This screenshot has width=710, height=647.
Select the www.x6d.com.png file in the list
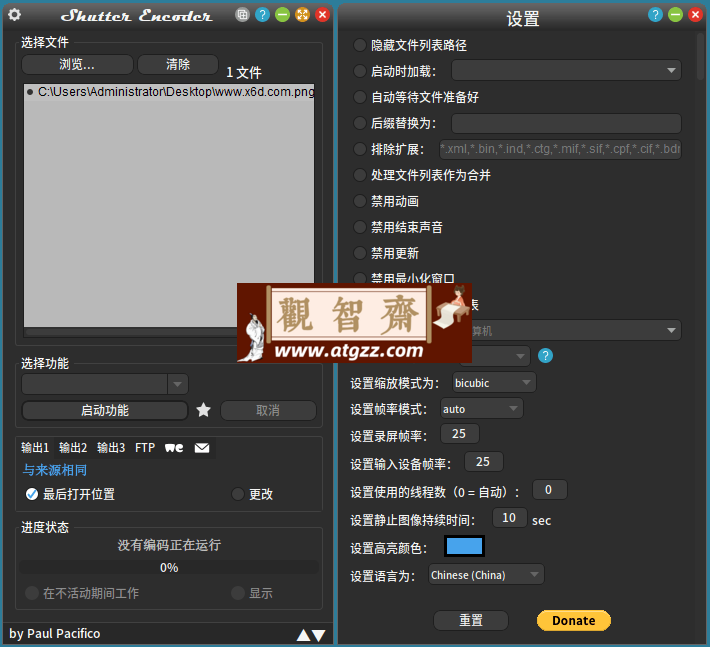[171, 92]
